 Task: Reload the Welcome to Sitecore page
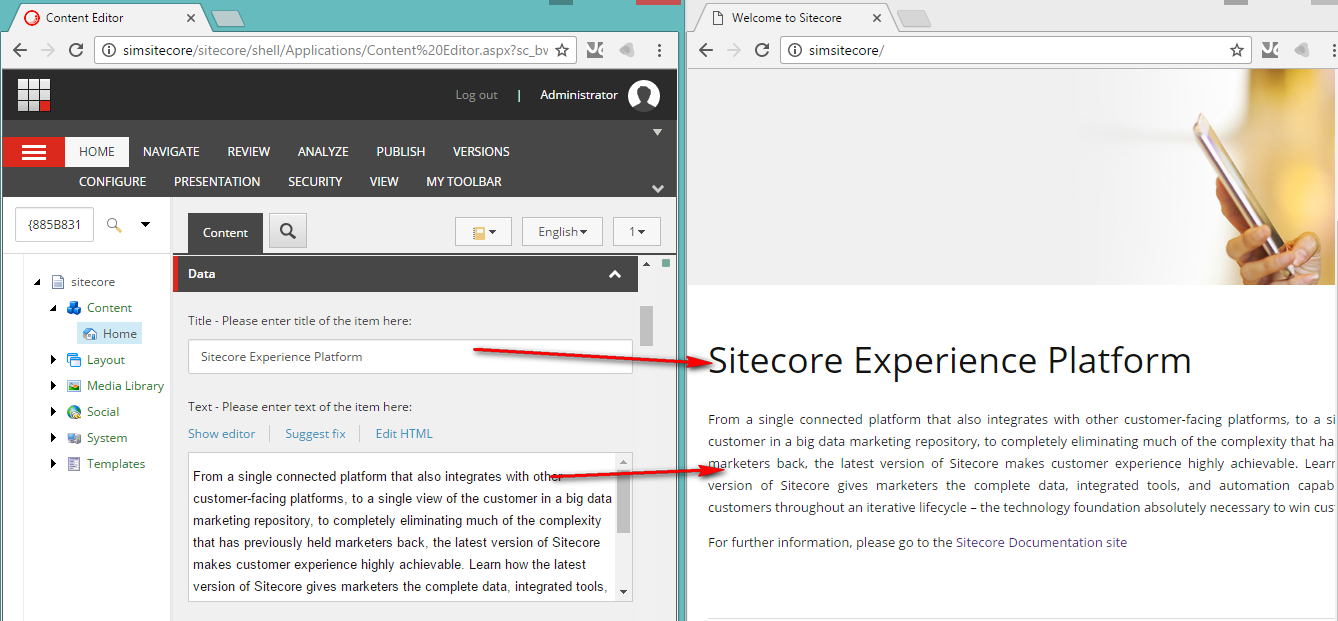[762, 50]
